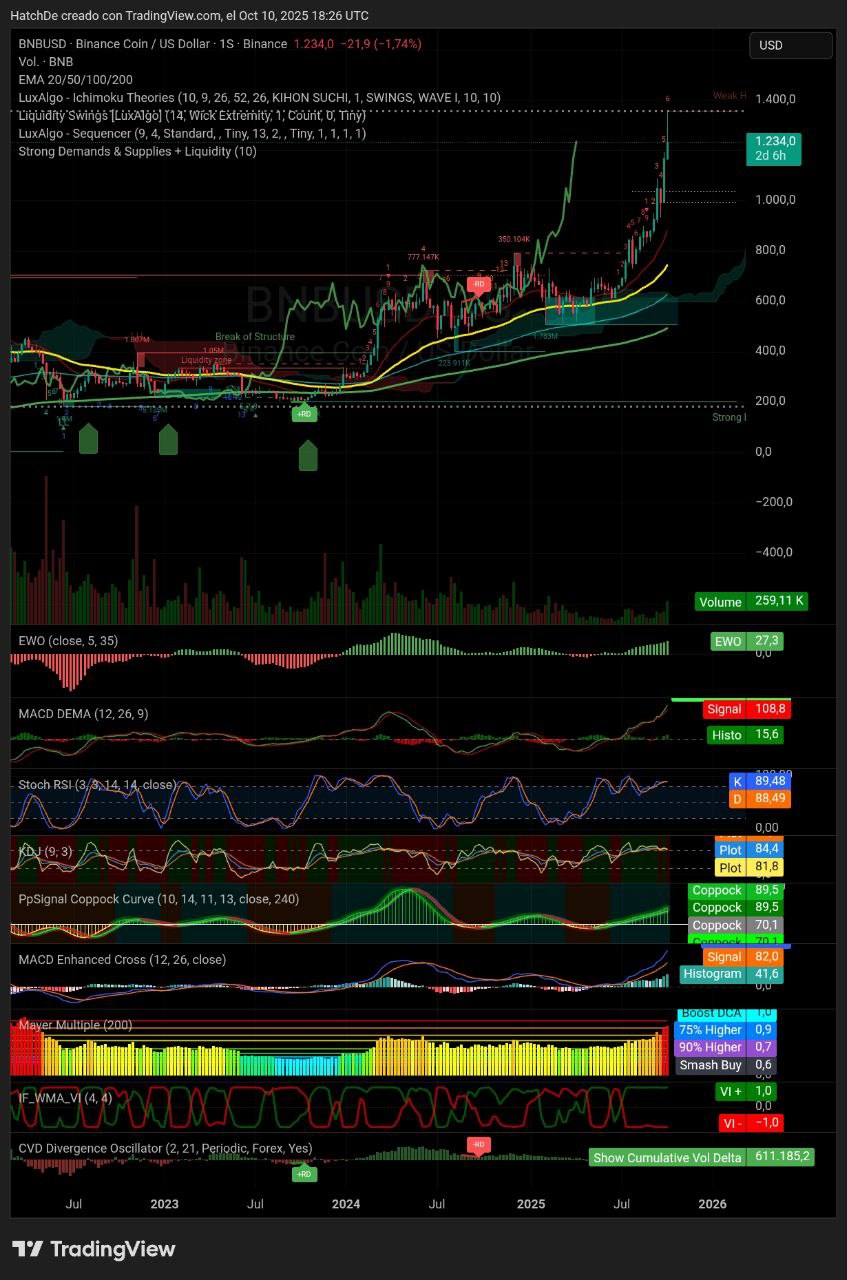This screenshot has width=847, height=1280.
Task: Click the 2025 label on the time axis
Action: coord(530,1203)
